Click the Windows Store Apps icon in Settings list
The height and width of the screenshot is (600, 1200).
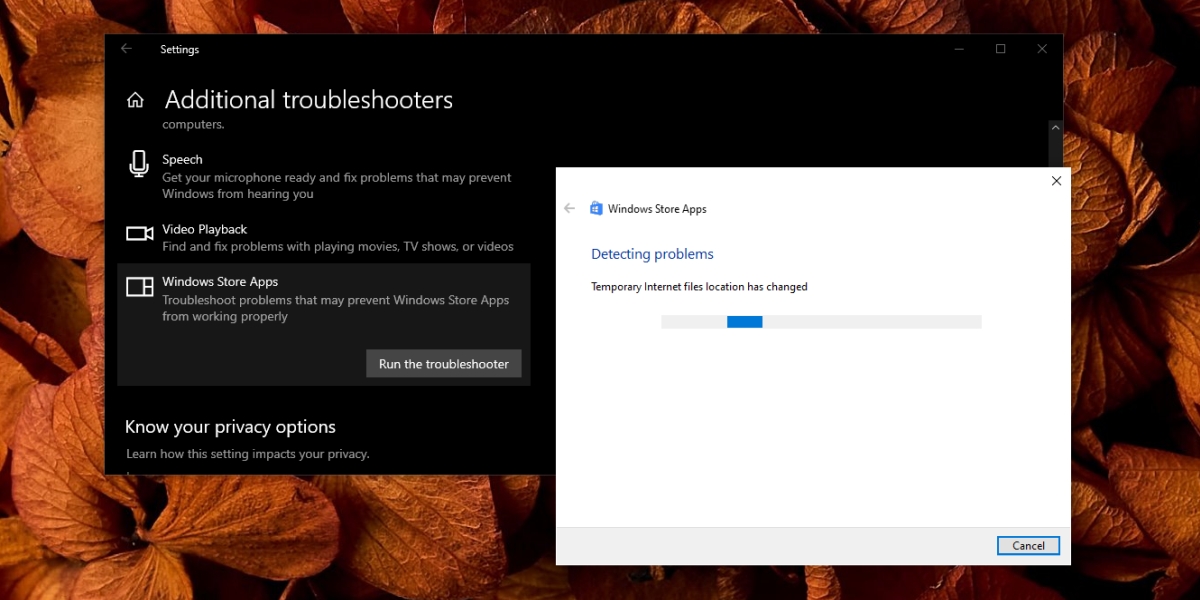coord(139,287)
